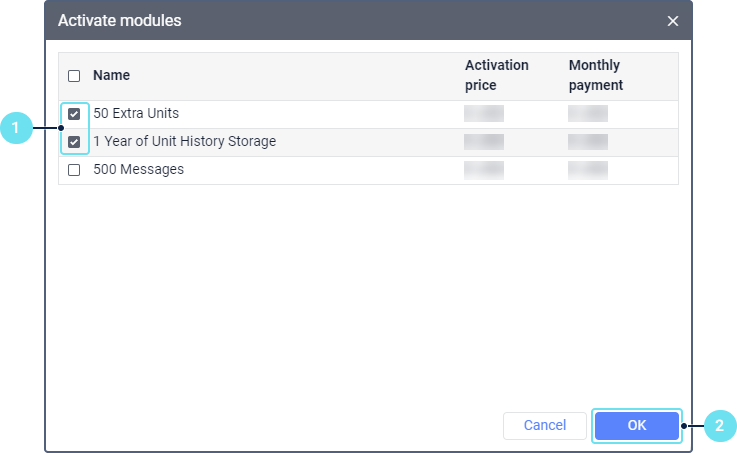Viewport: 737px width, 453px height.
Task: Select the 1 Year of Unit History Storage label
Action: (x=184, y=141)
